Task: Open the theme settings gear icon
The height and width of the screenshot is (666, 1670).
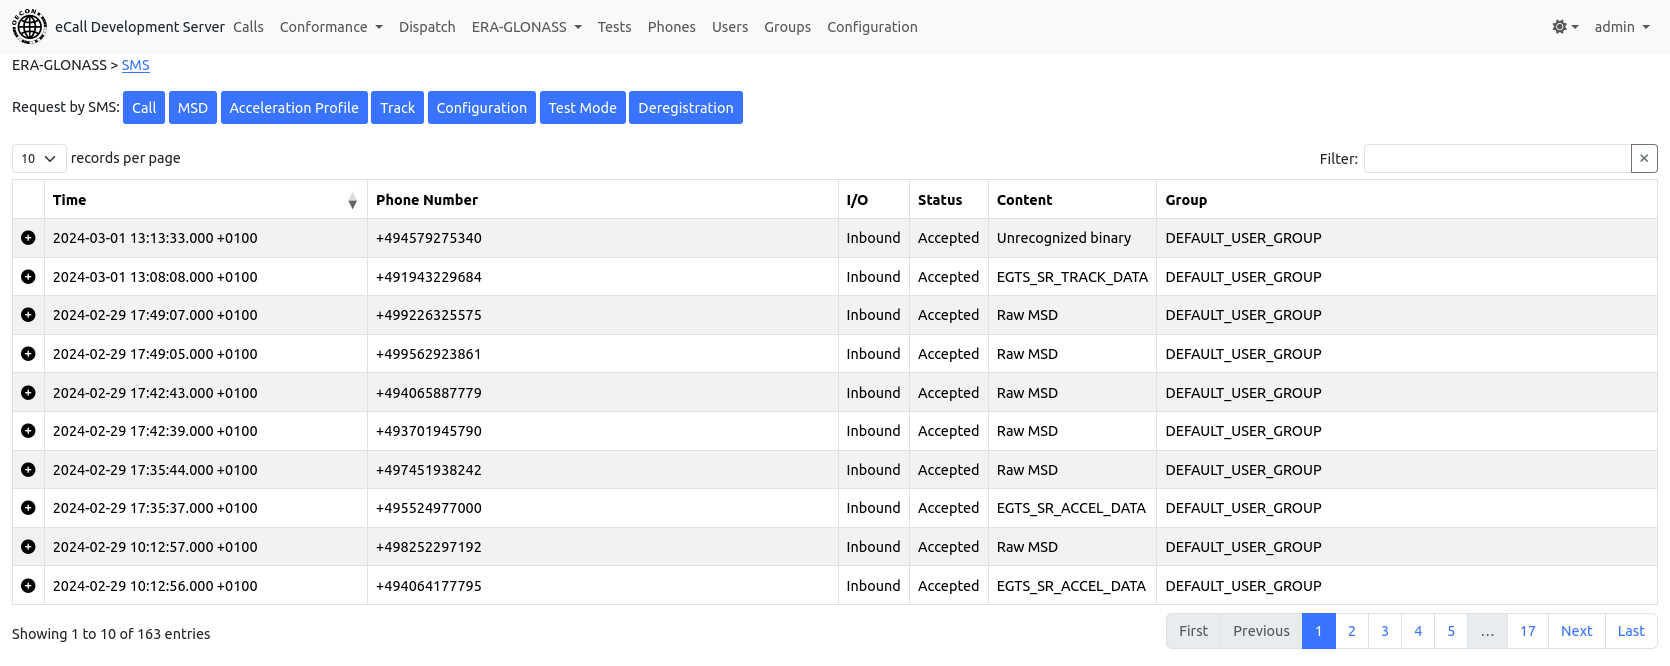Action: [1564, 27]
